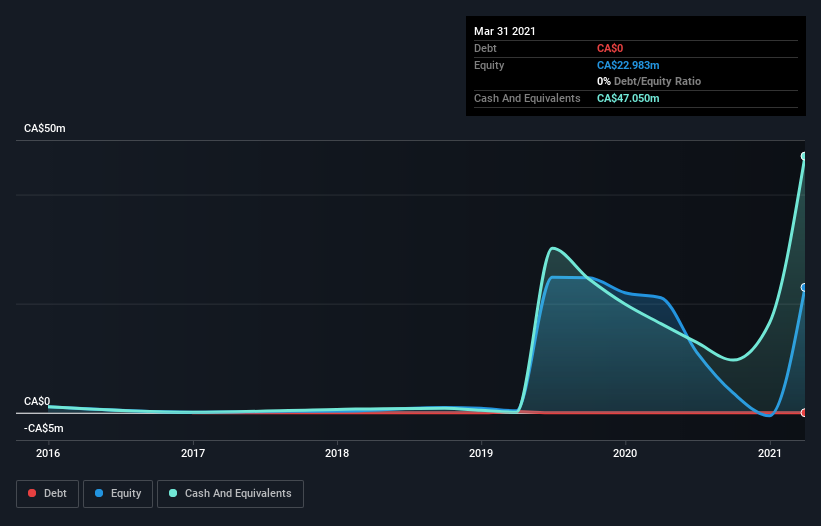
Task: Select the 2019 x-axis label
Action: click(x=481, y=453)
